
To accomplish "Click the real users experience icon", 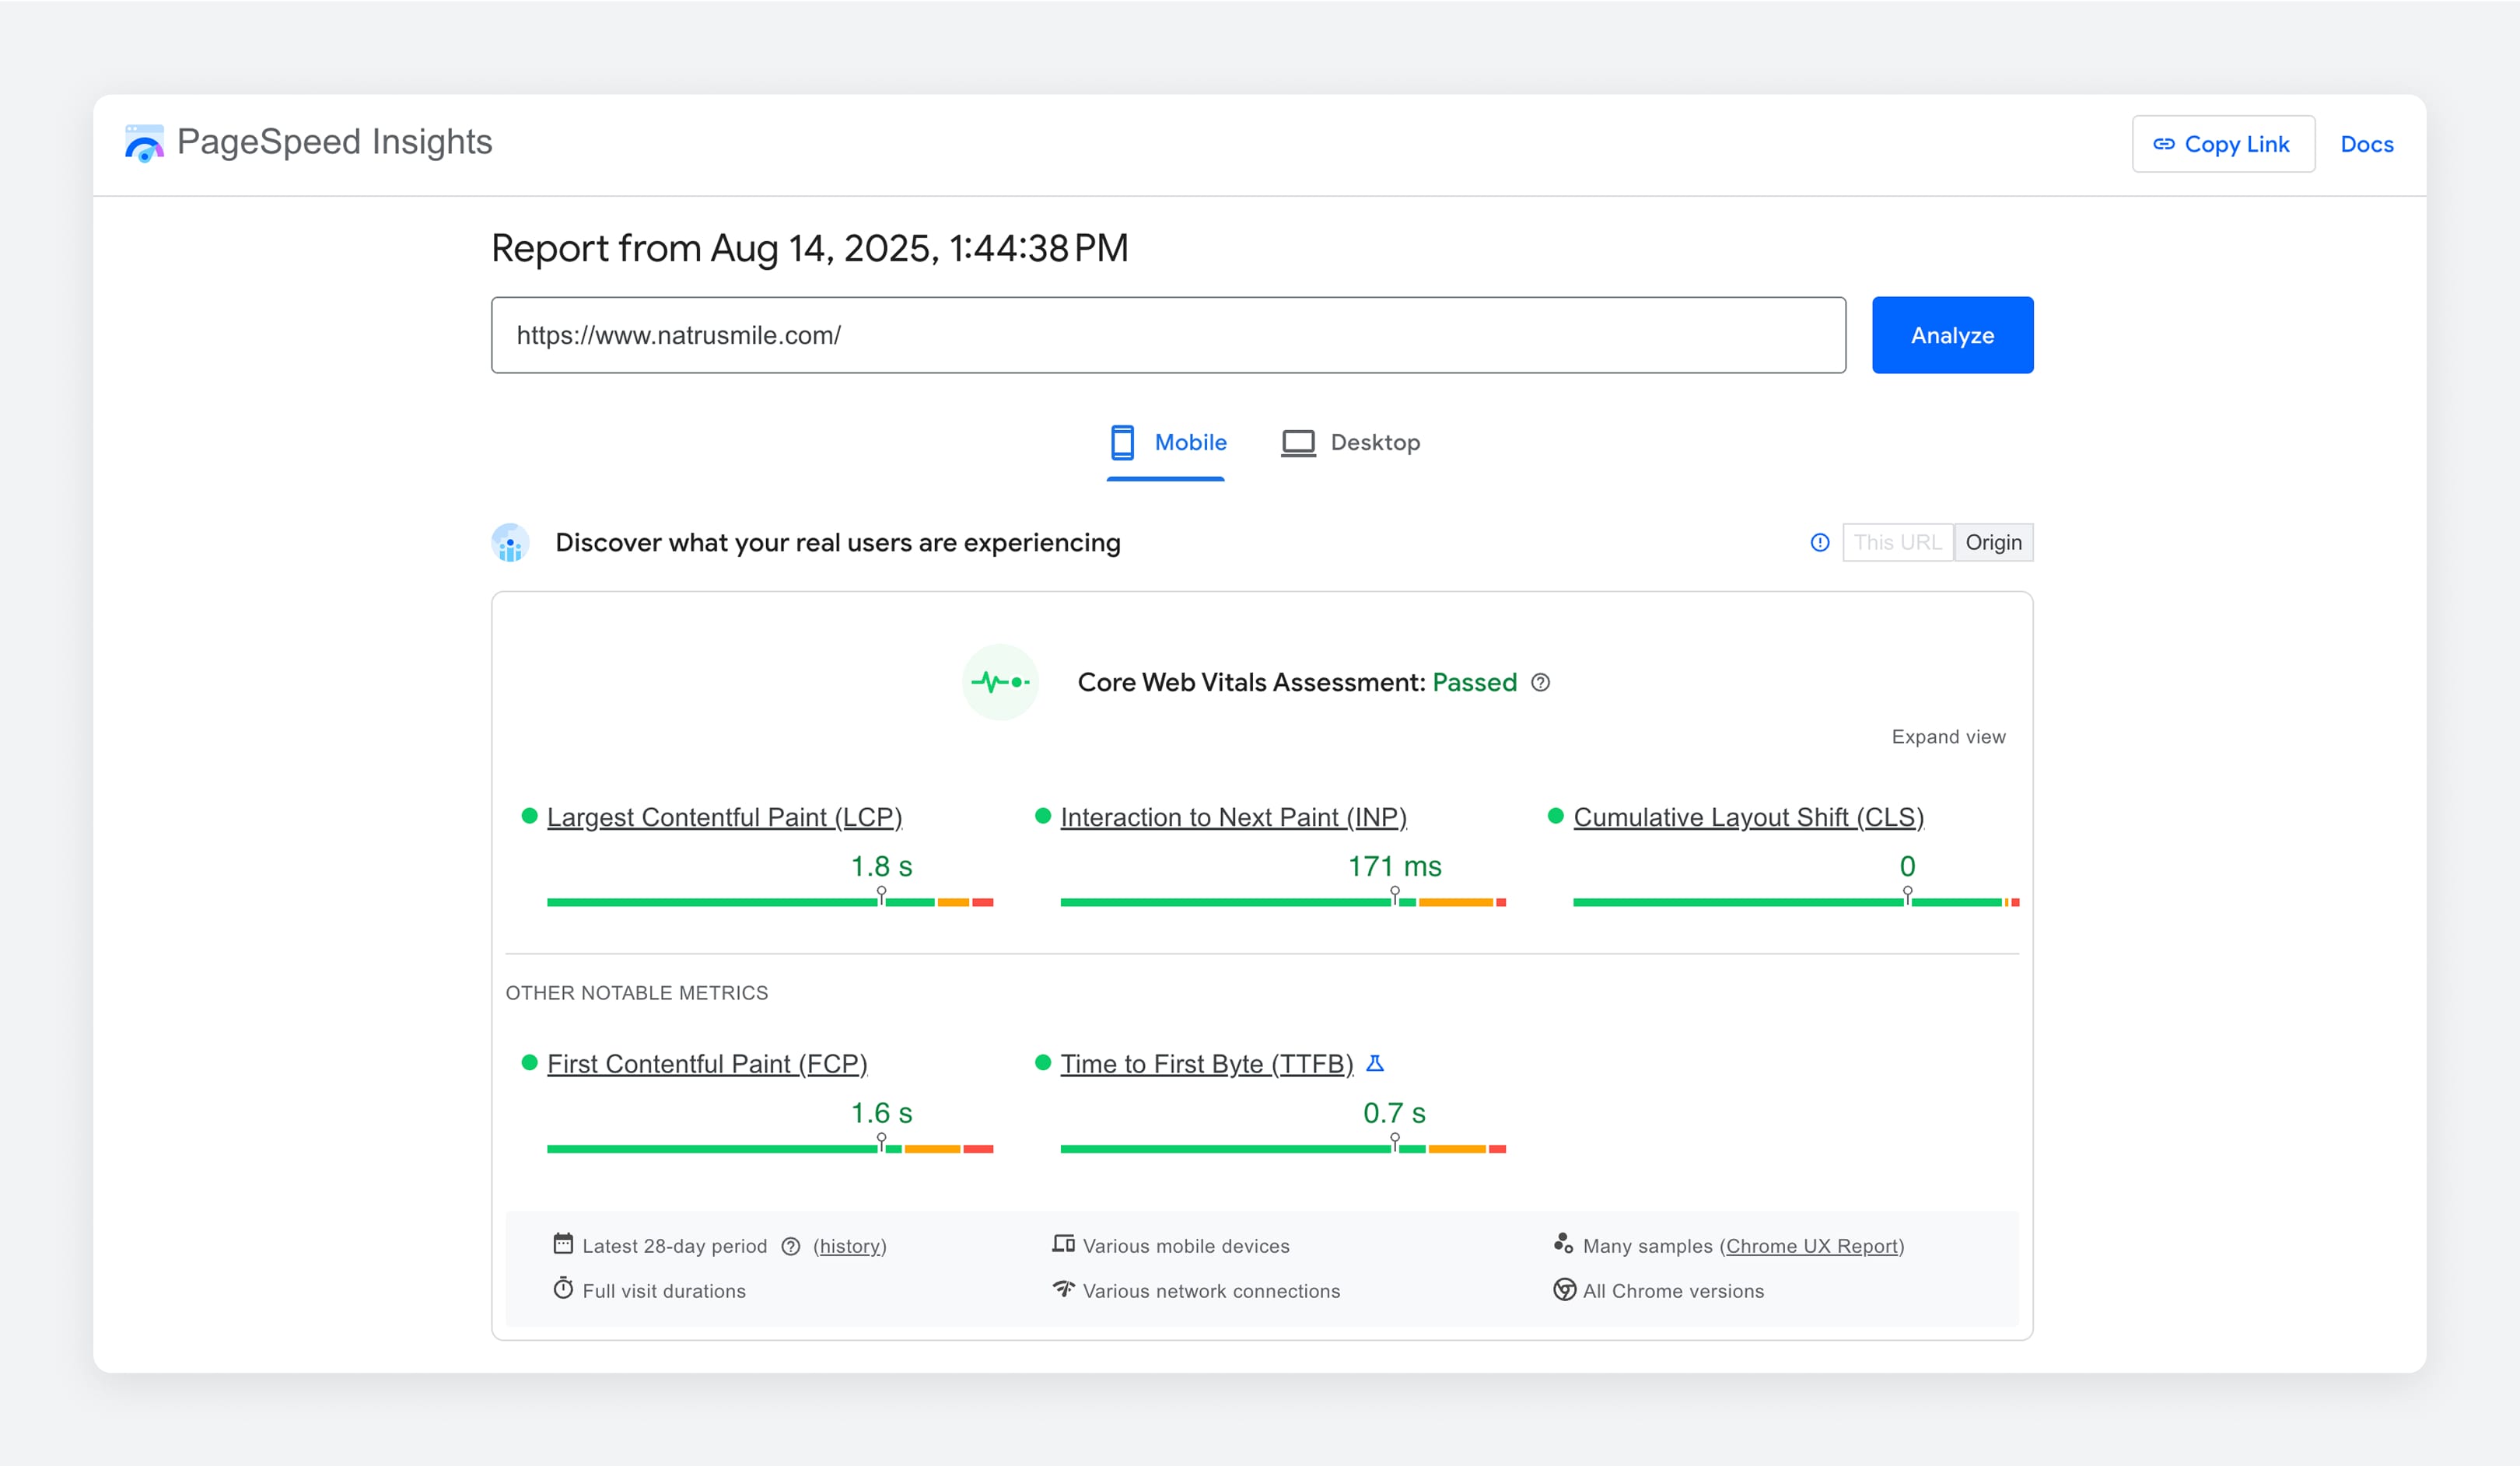I will (510, 542).
